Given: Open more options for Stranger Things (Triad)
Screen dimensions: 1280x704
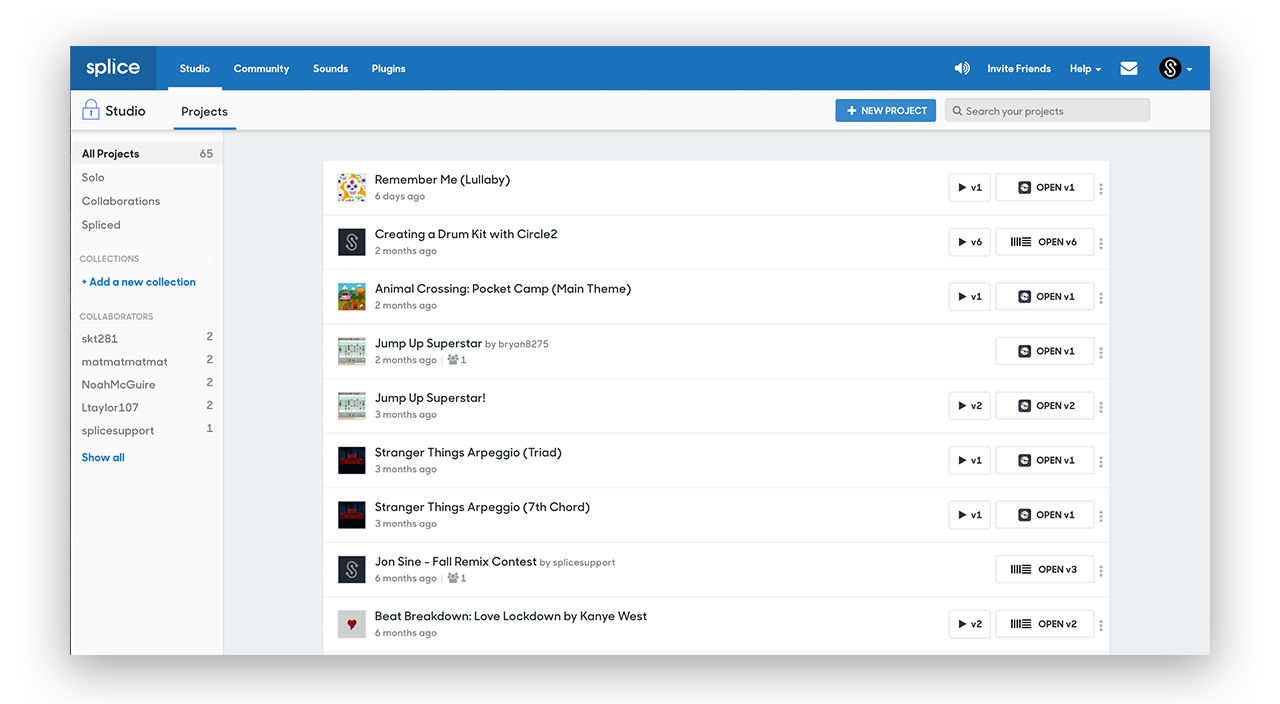Looking at the screenshot, I should (x=1101, y=462).
